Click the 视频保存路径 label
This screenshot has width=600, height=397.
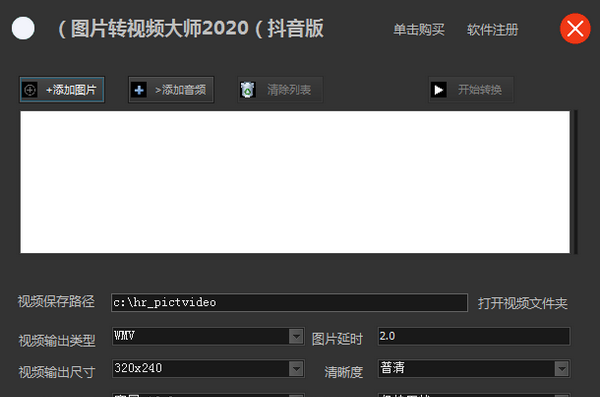(x=56, y=301)
